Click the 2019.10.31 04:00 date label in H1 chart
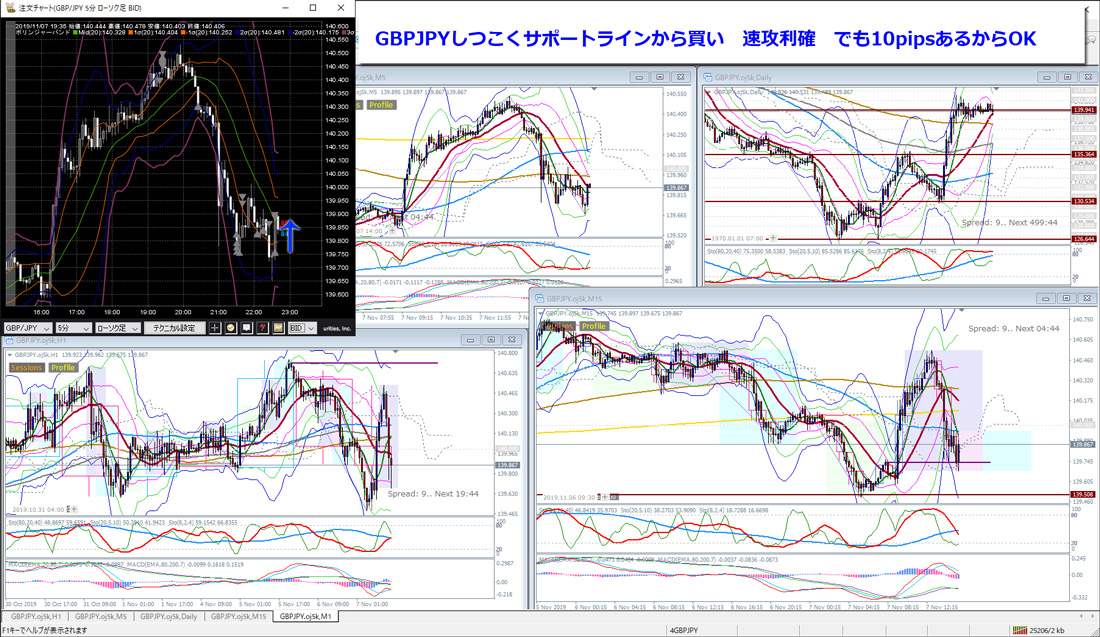 [x=38, y=509]
